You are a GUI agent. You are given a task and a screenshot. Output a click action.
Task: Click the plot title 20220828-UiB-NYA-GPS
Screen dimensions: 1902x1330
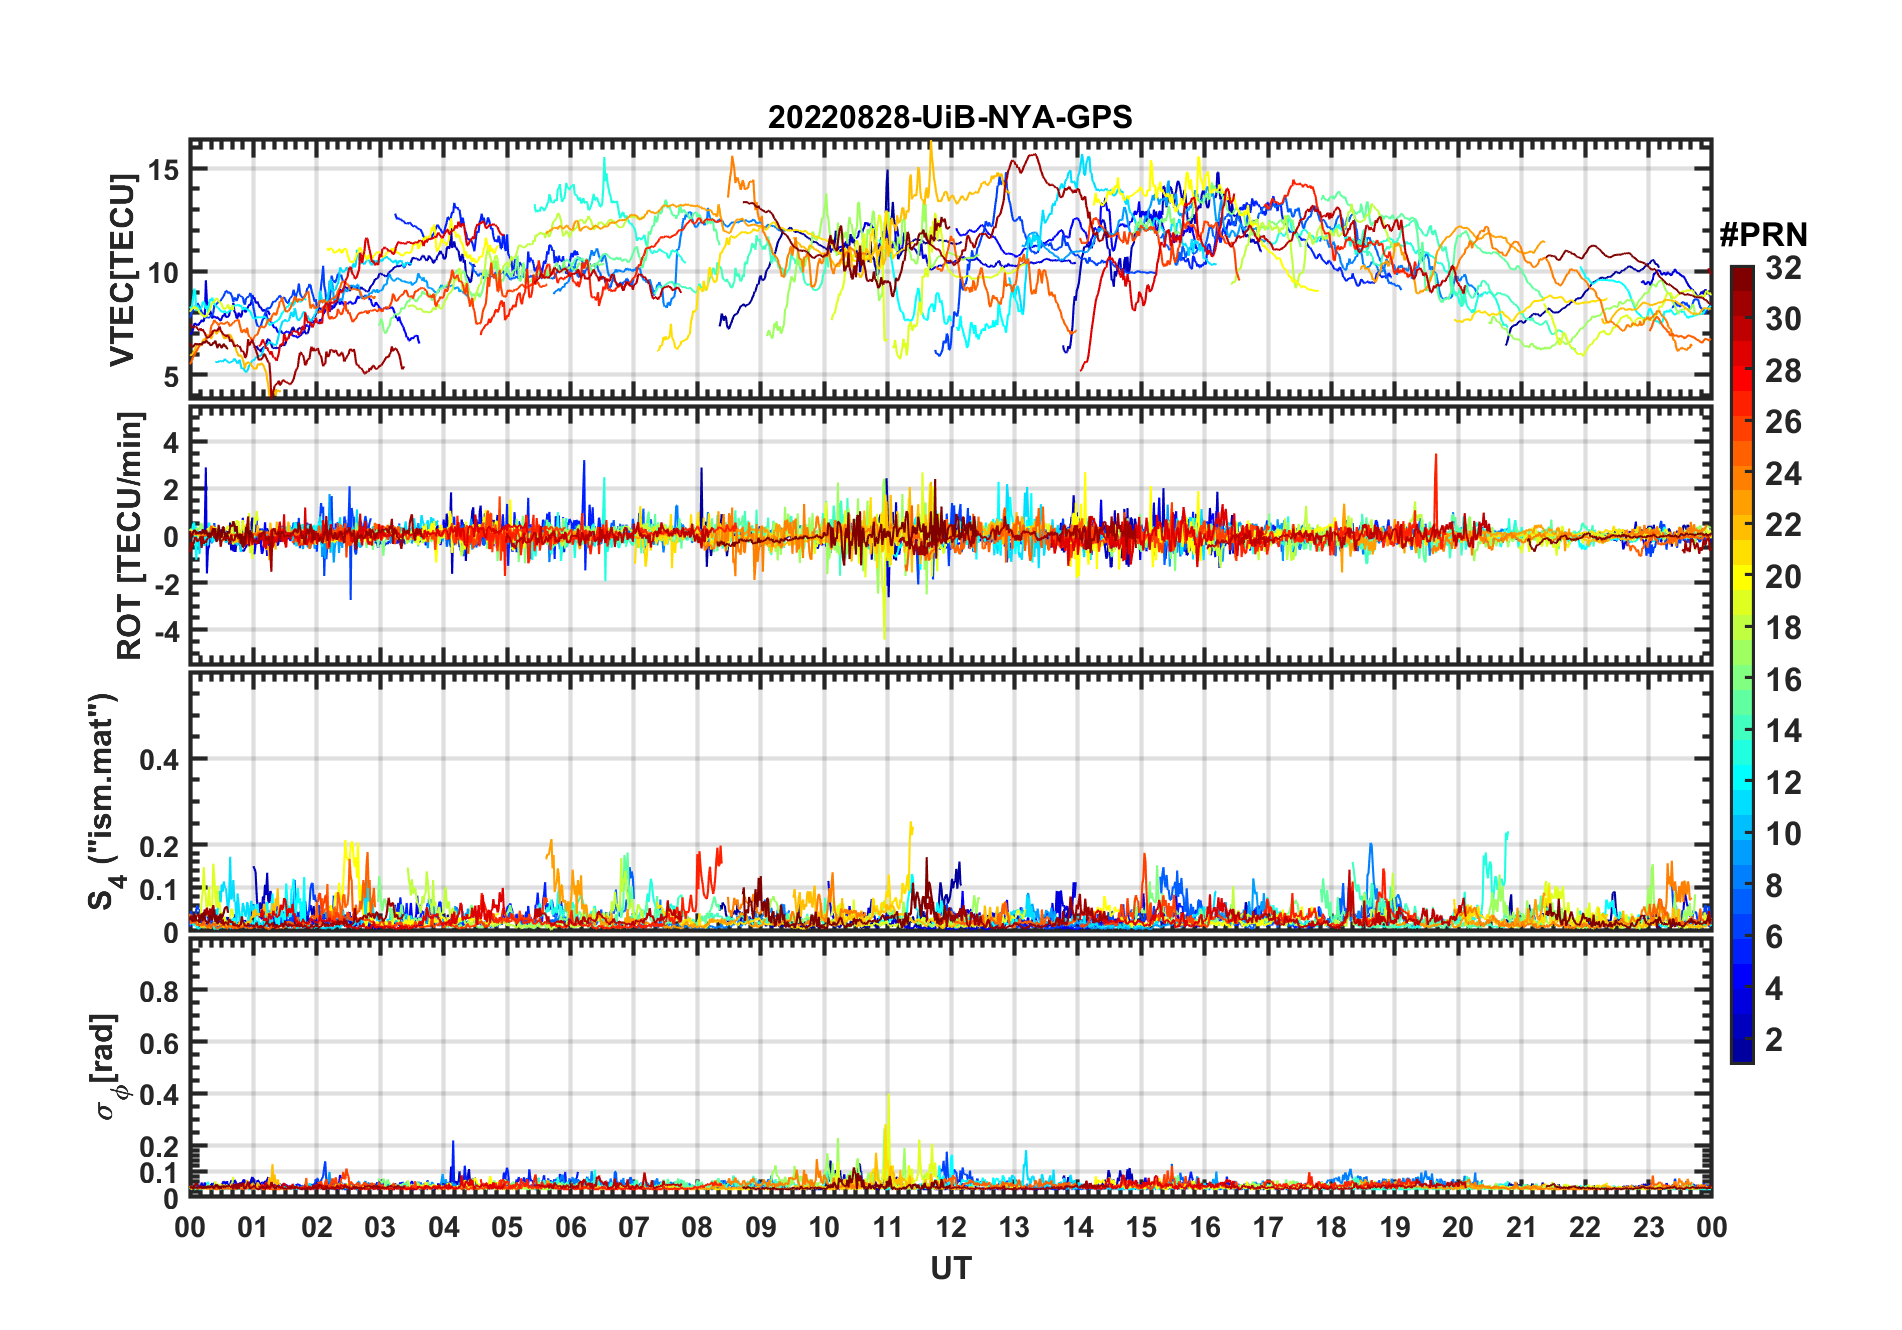950,117
